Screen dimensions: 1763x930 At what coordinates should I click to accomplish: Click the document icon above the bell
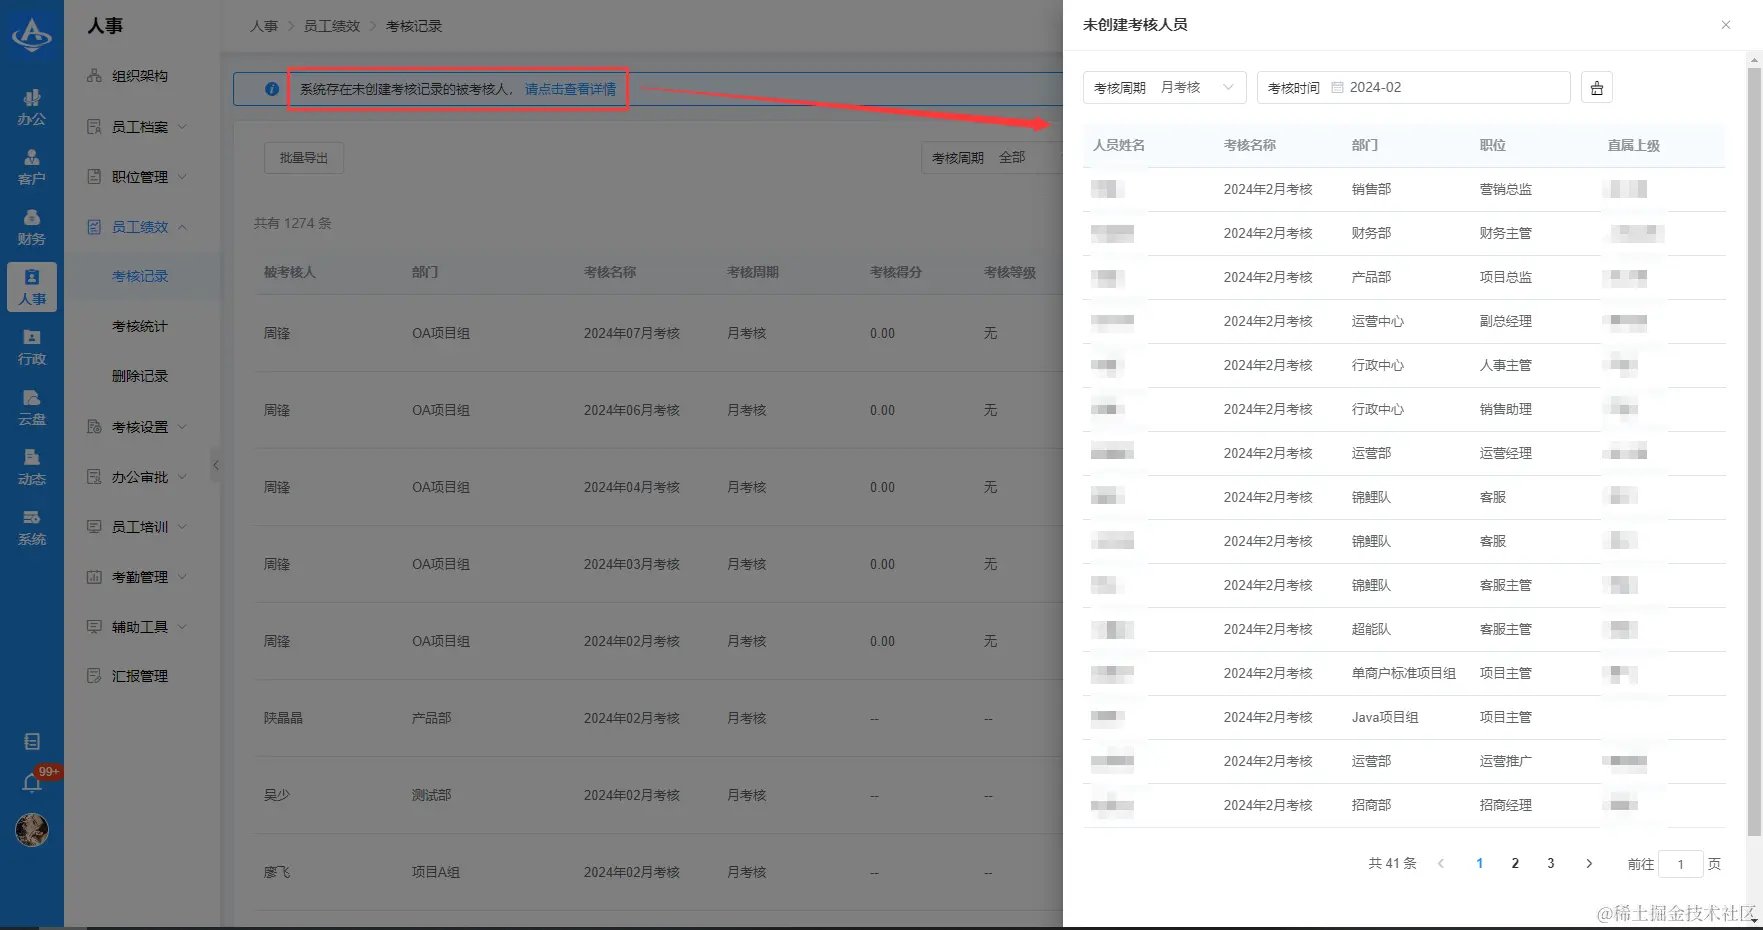[x=32, y=741]
